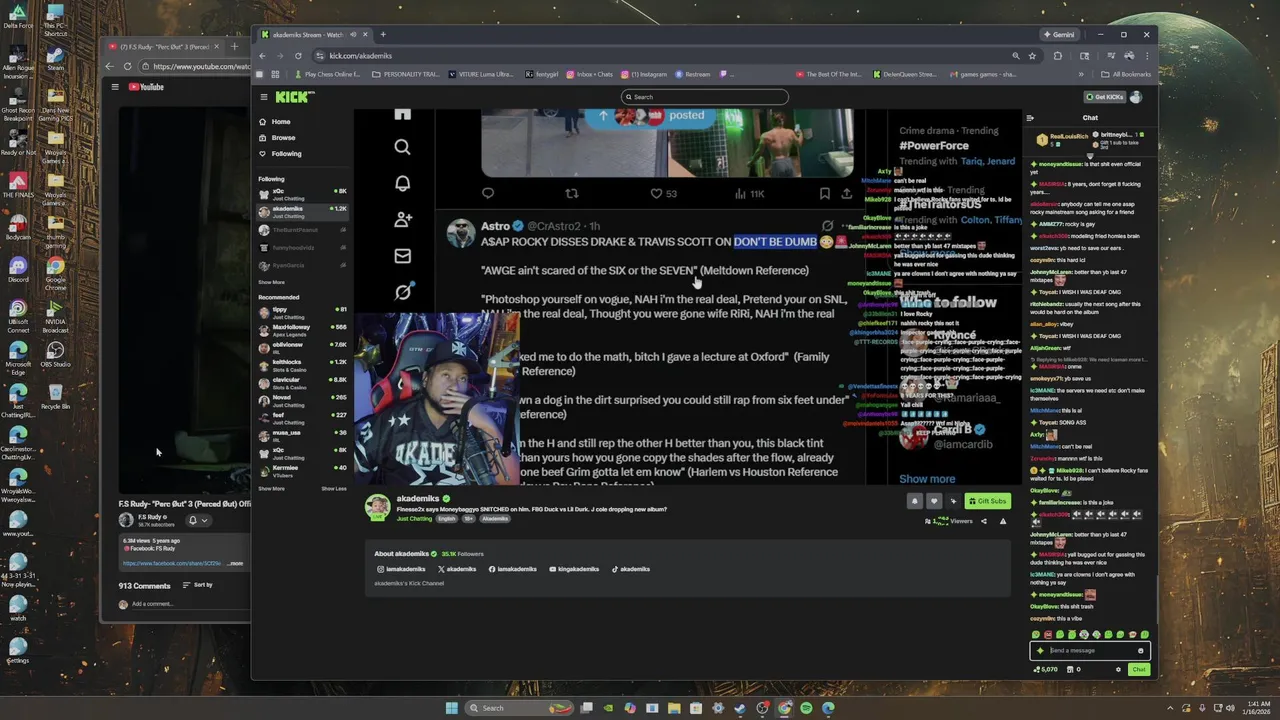Bookmark the page with the star icon
The width and height of the screenshot is (1280, 720).
coord(1032,56)
